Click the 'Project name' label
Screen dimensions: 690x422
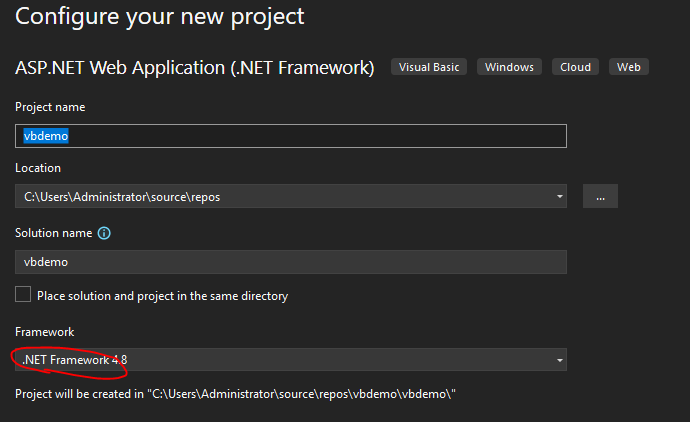[x=50, y=107]
